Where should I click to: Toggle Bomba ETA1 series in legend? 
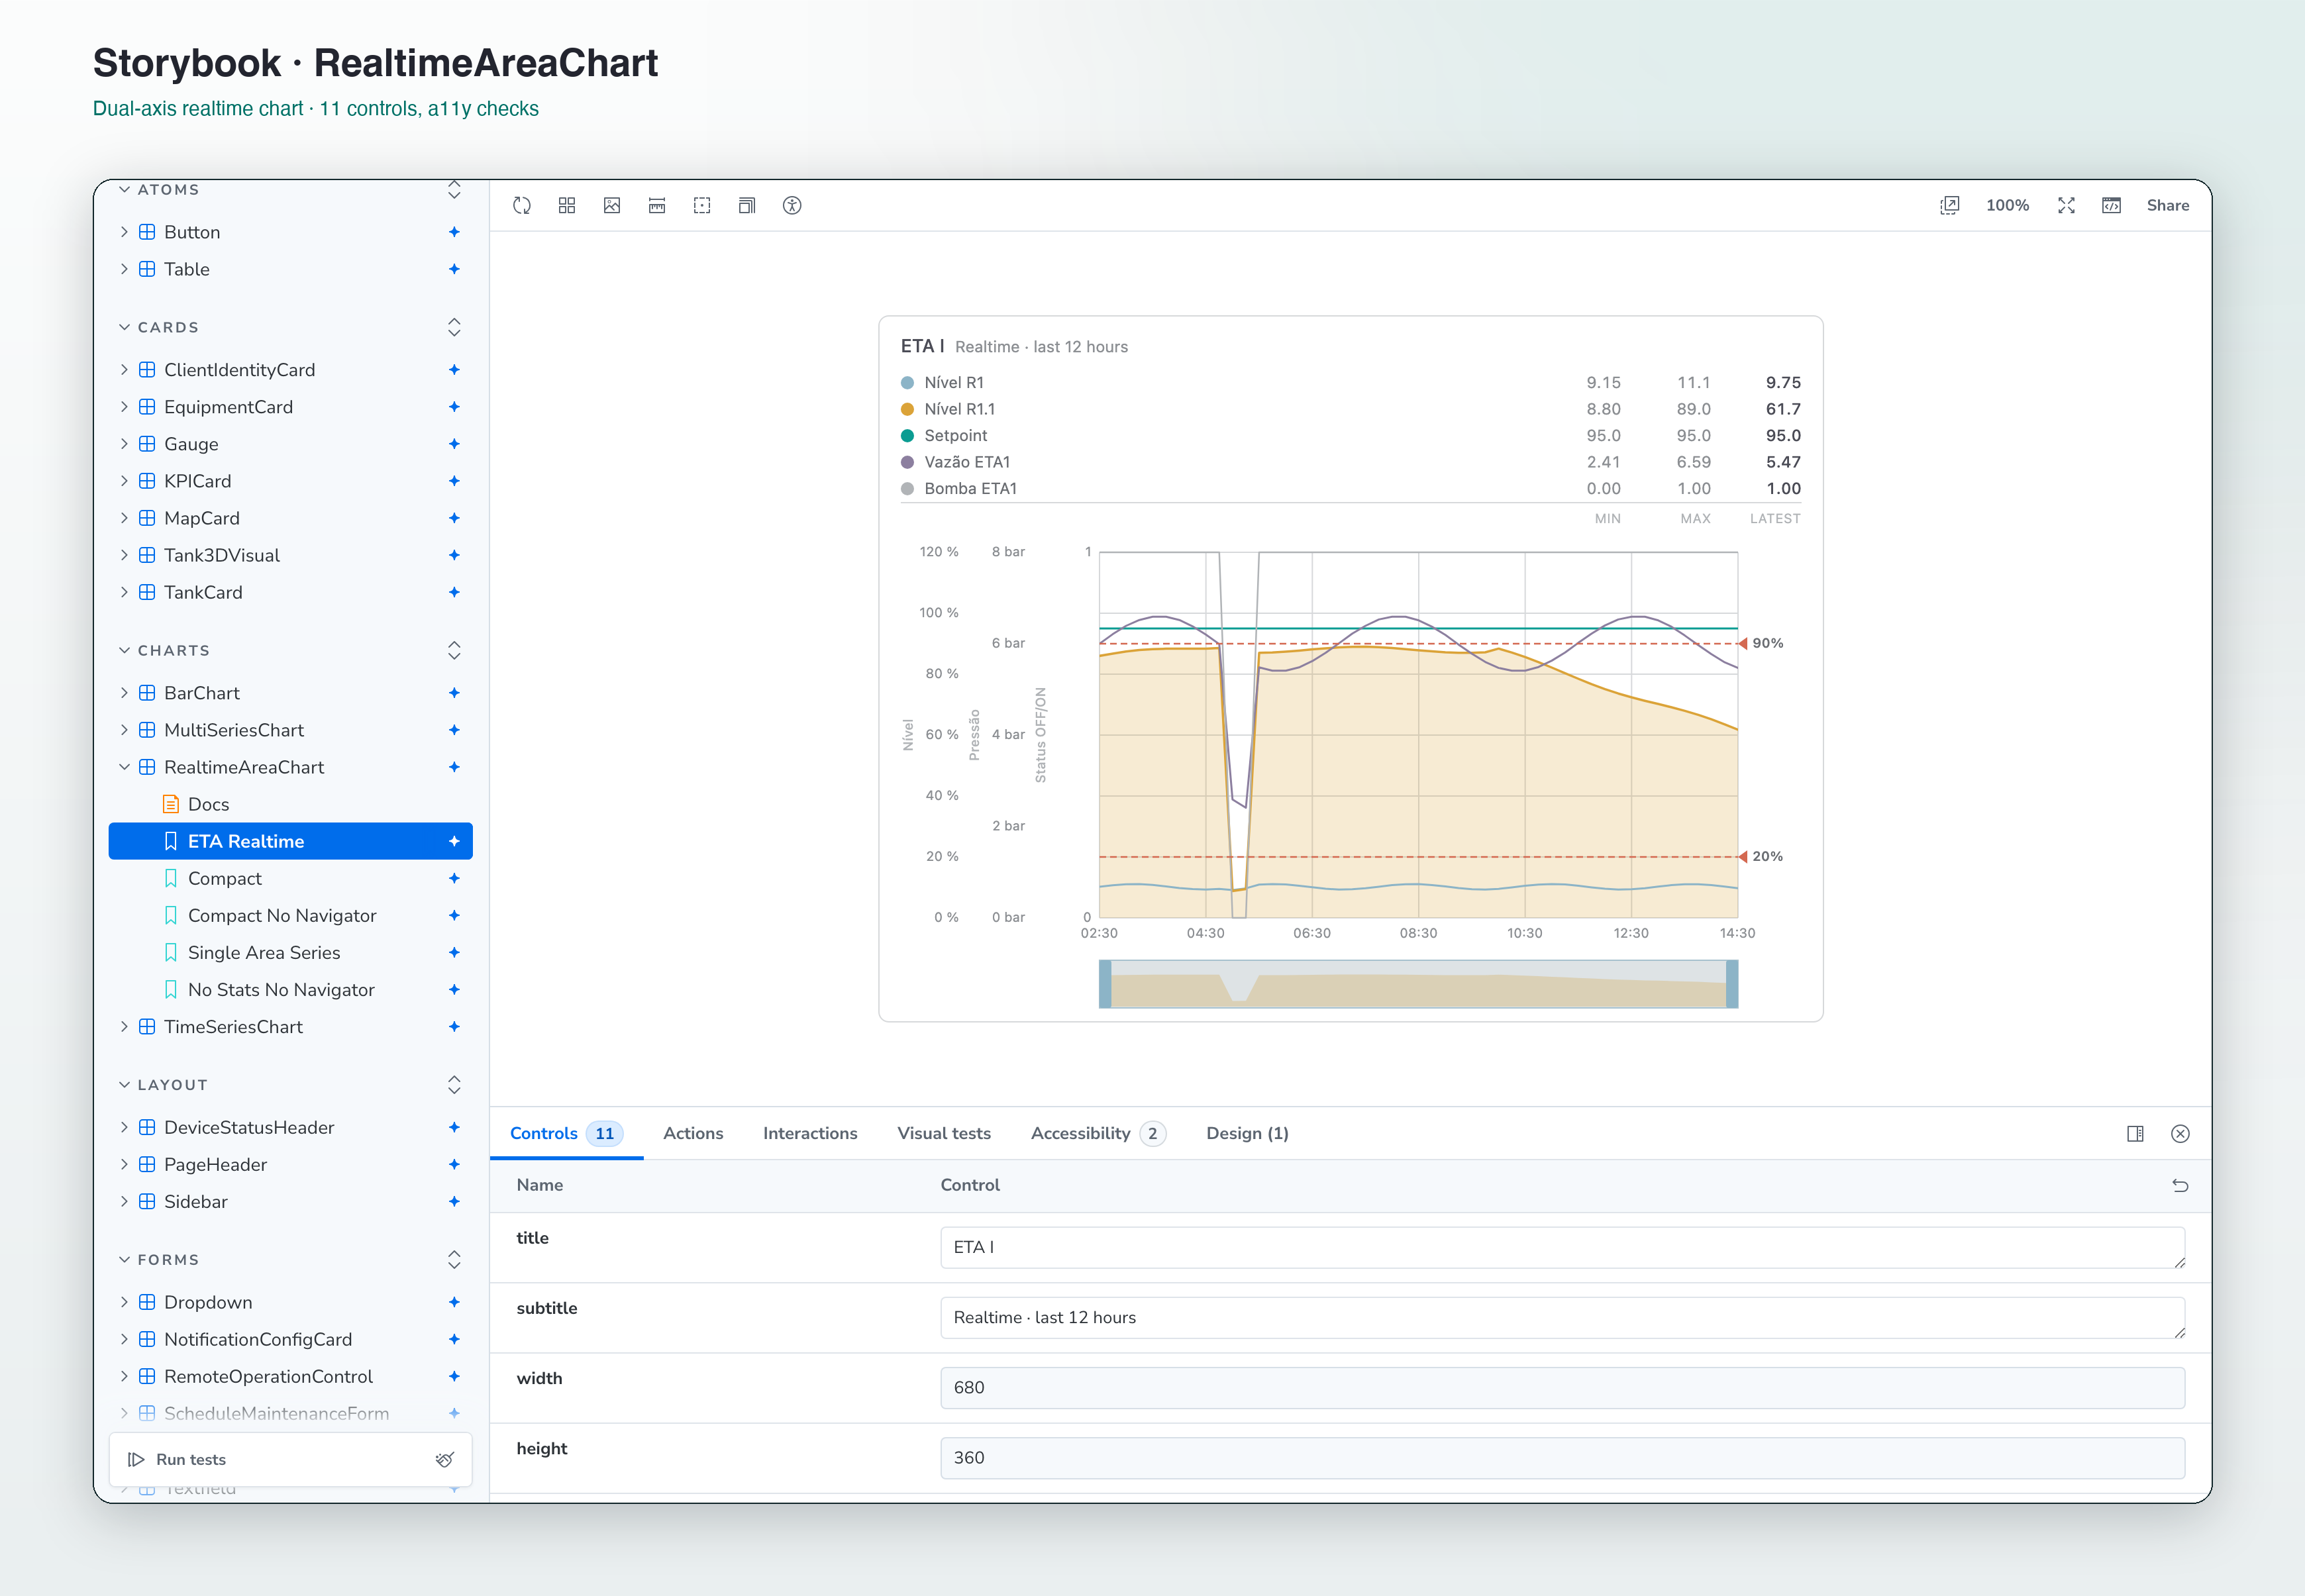[959, 488]
